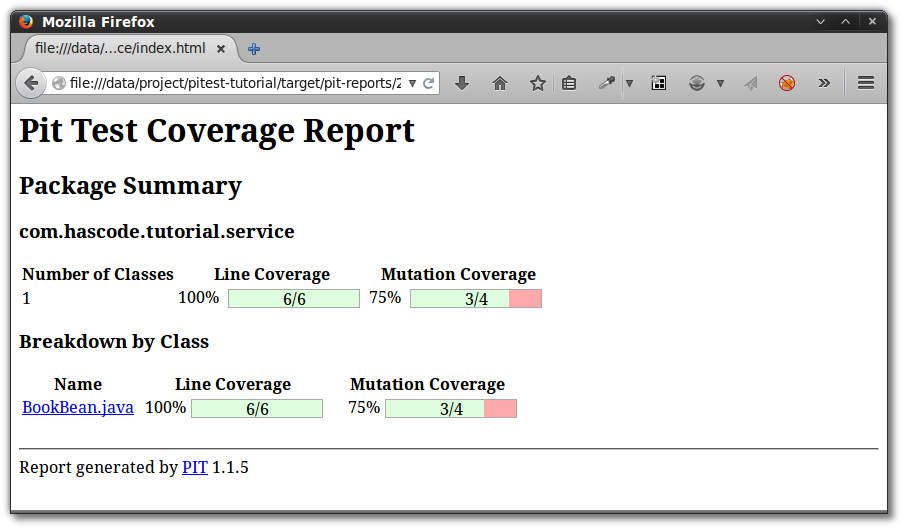Click the browser Back arrow button

(30, 83)
